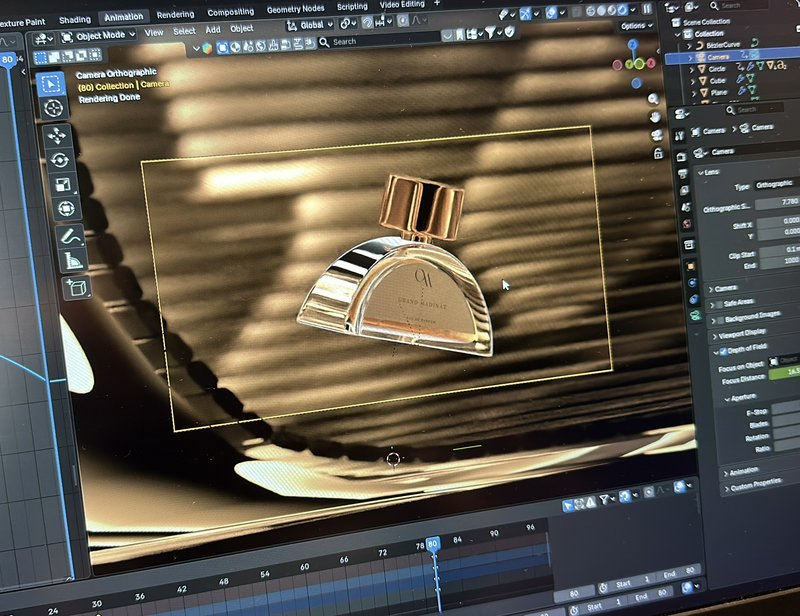Expand the BézierCurve item in outliner
Screen dimensions: 800x616
click(690, 46)
